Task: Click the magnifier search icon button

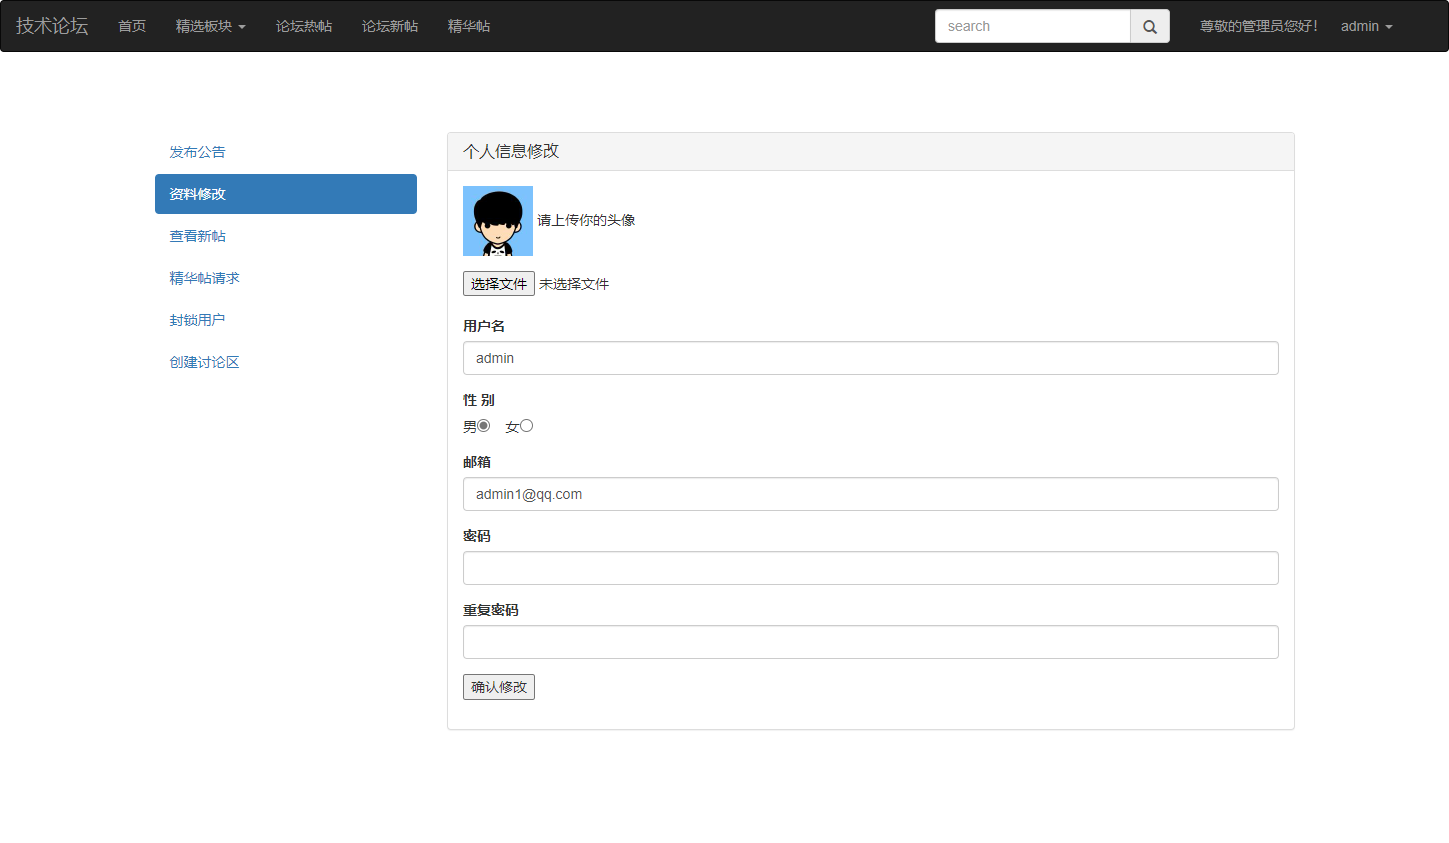Action: pos(1149,27)
